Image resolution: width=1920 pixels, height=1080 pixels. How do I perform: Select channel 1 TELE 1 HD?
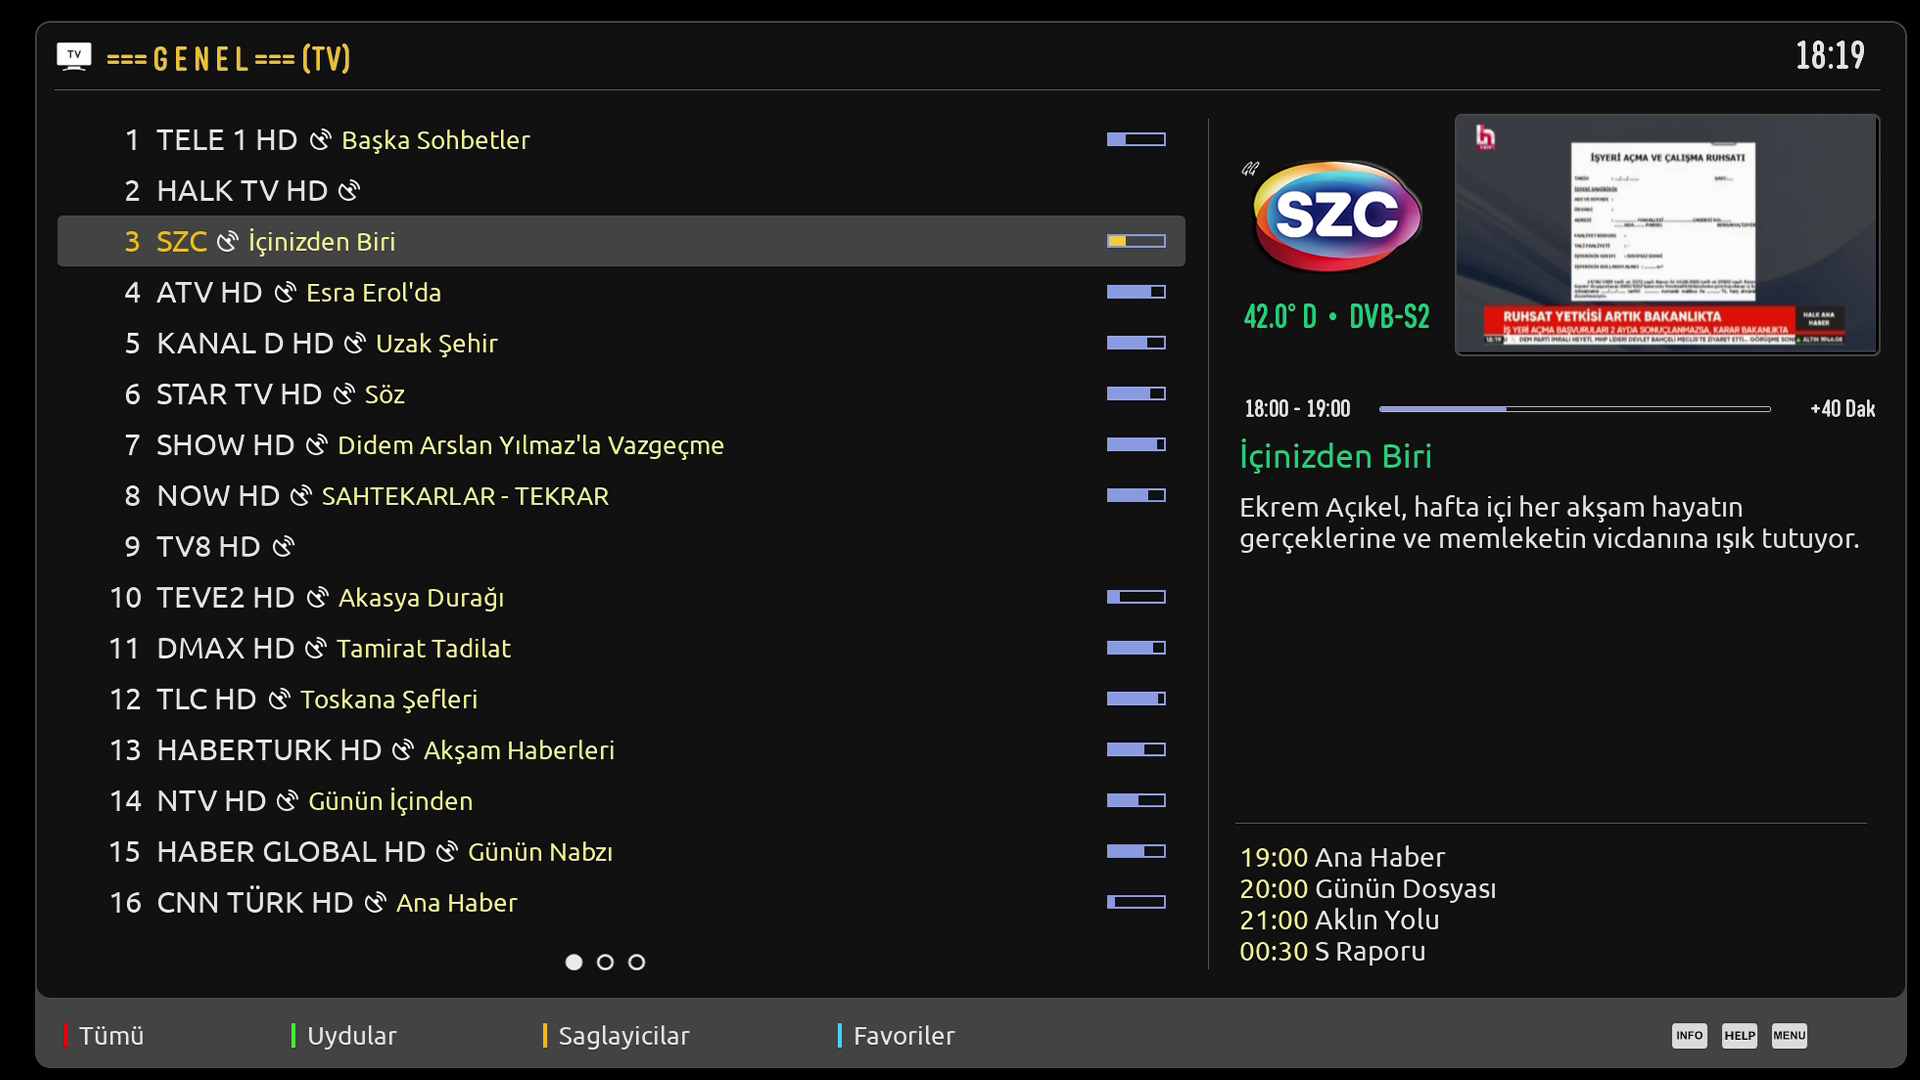click(x=621, y=140)
